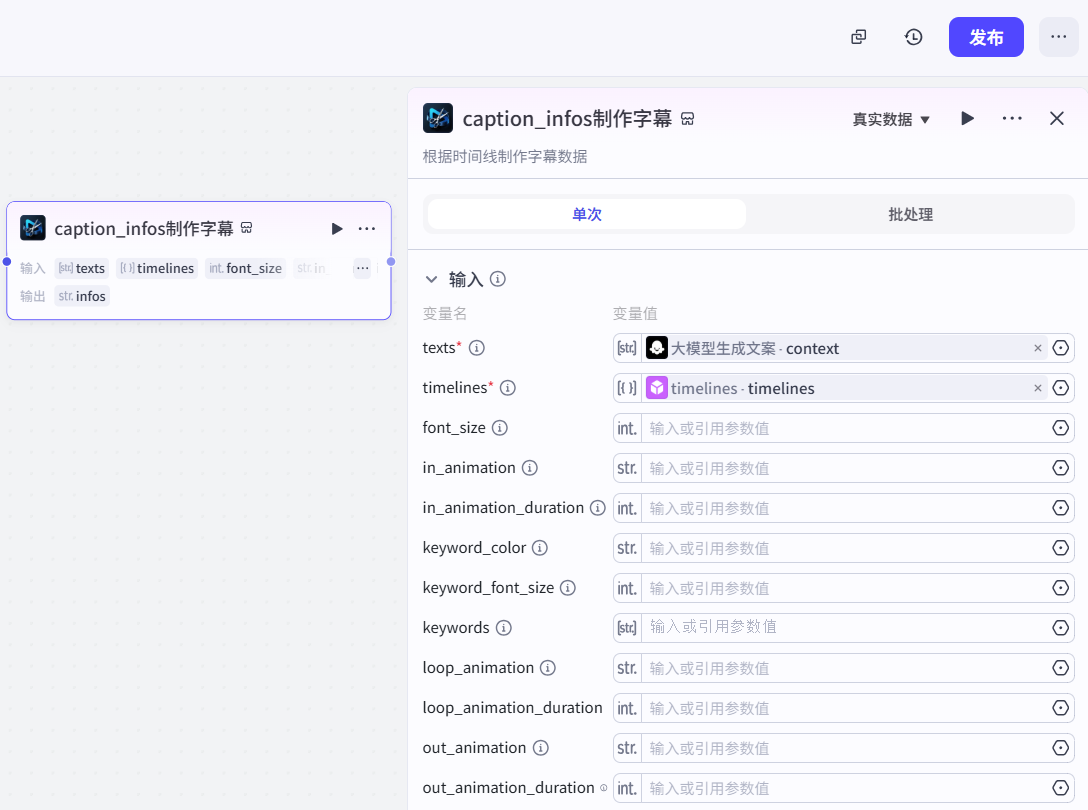Click the loop_animation value input field
The height and width of the screenshot is (810, 1088).
coord(845,668)
